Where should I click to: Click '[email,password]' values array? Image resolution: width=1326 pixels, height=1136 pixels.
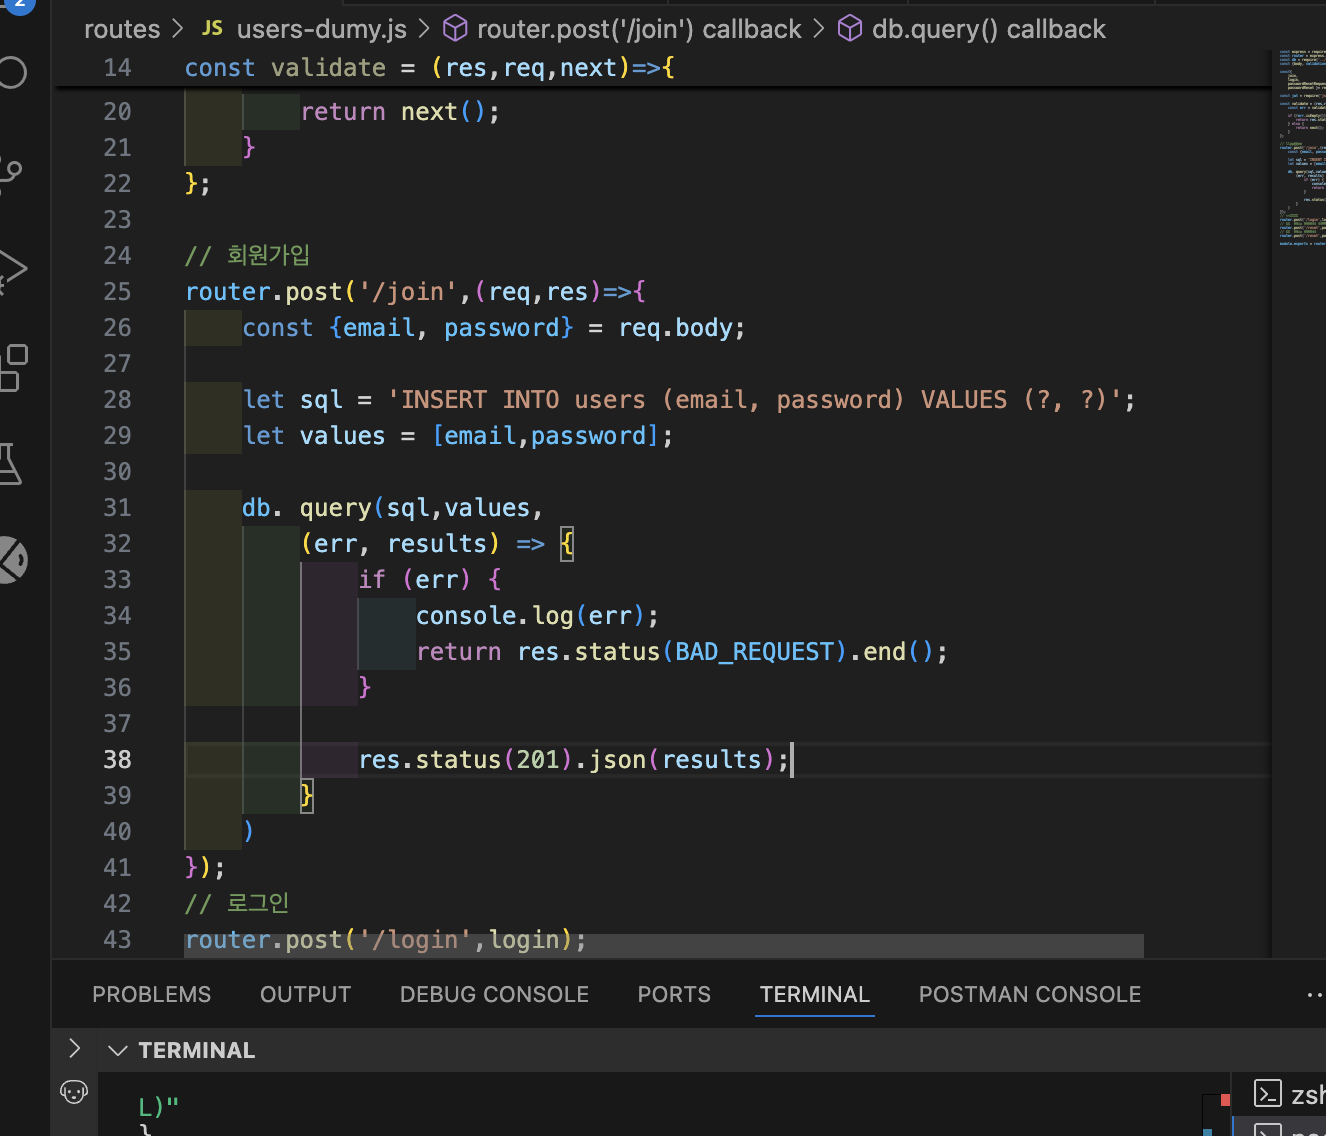point(545,436)
